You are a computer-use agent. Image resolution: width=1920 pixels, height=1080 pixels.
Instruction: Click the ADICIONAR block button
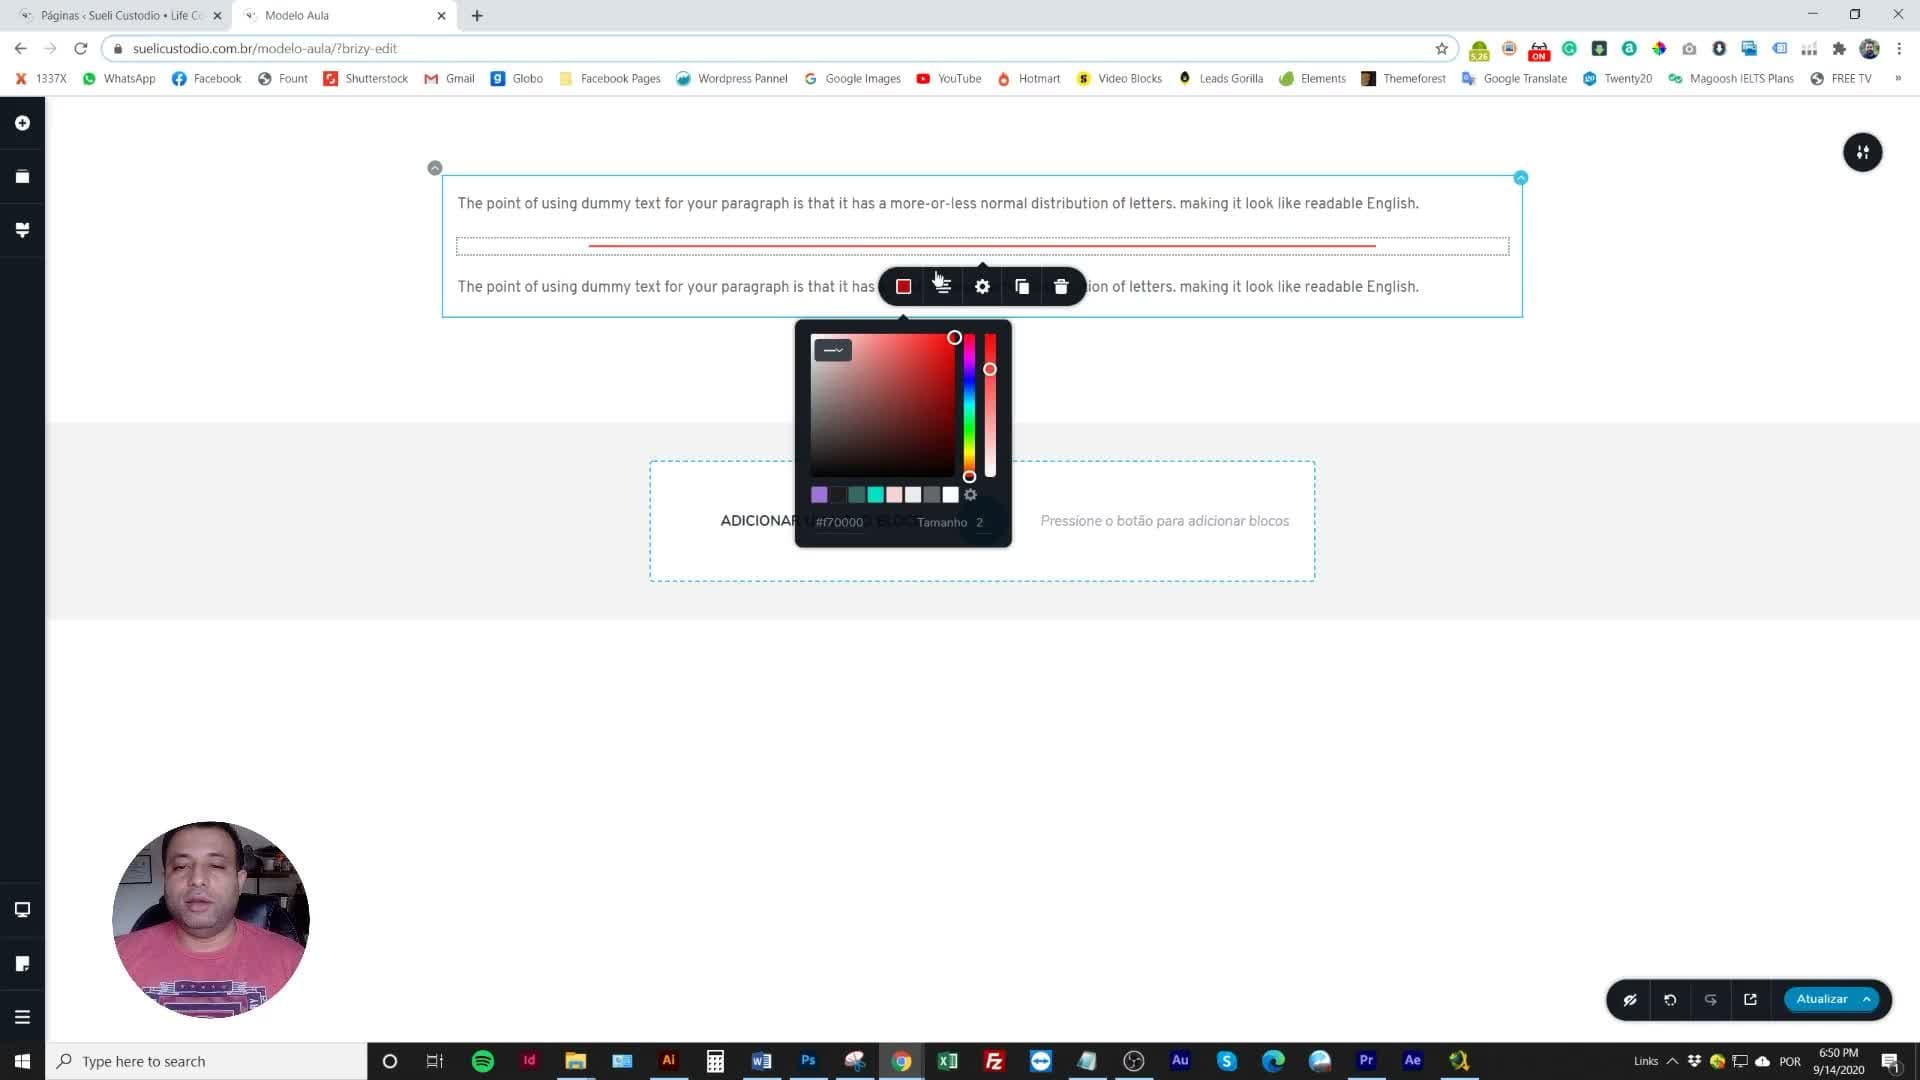[x=760, y=521]
